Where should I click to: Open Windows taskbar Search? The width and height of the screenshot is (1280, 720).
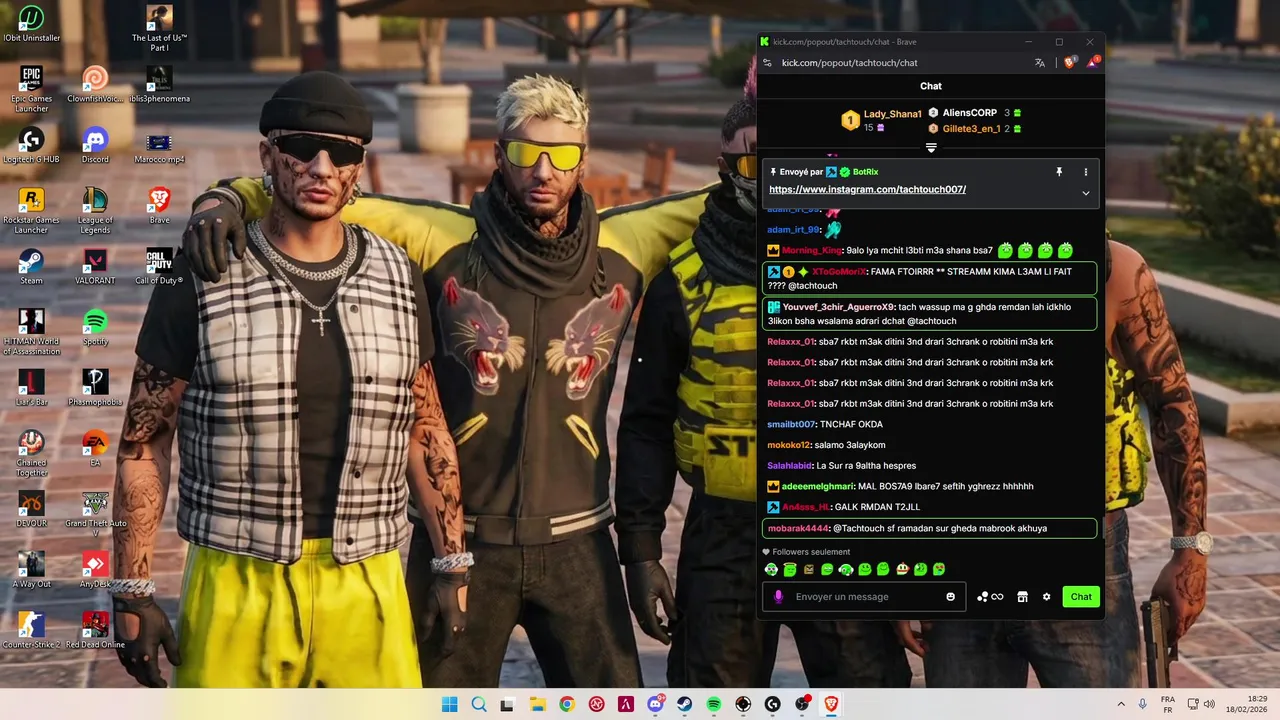[x=479, y=704]
